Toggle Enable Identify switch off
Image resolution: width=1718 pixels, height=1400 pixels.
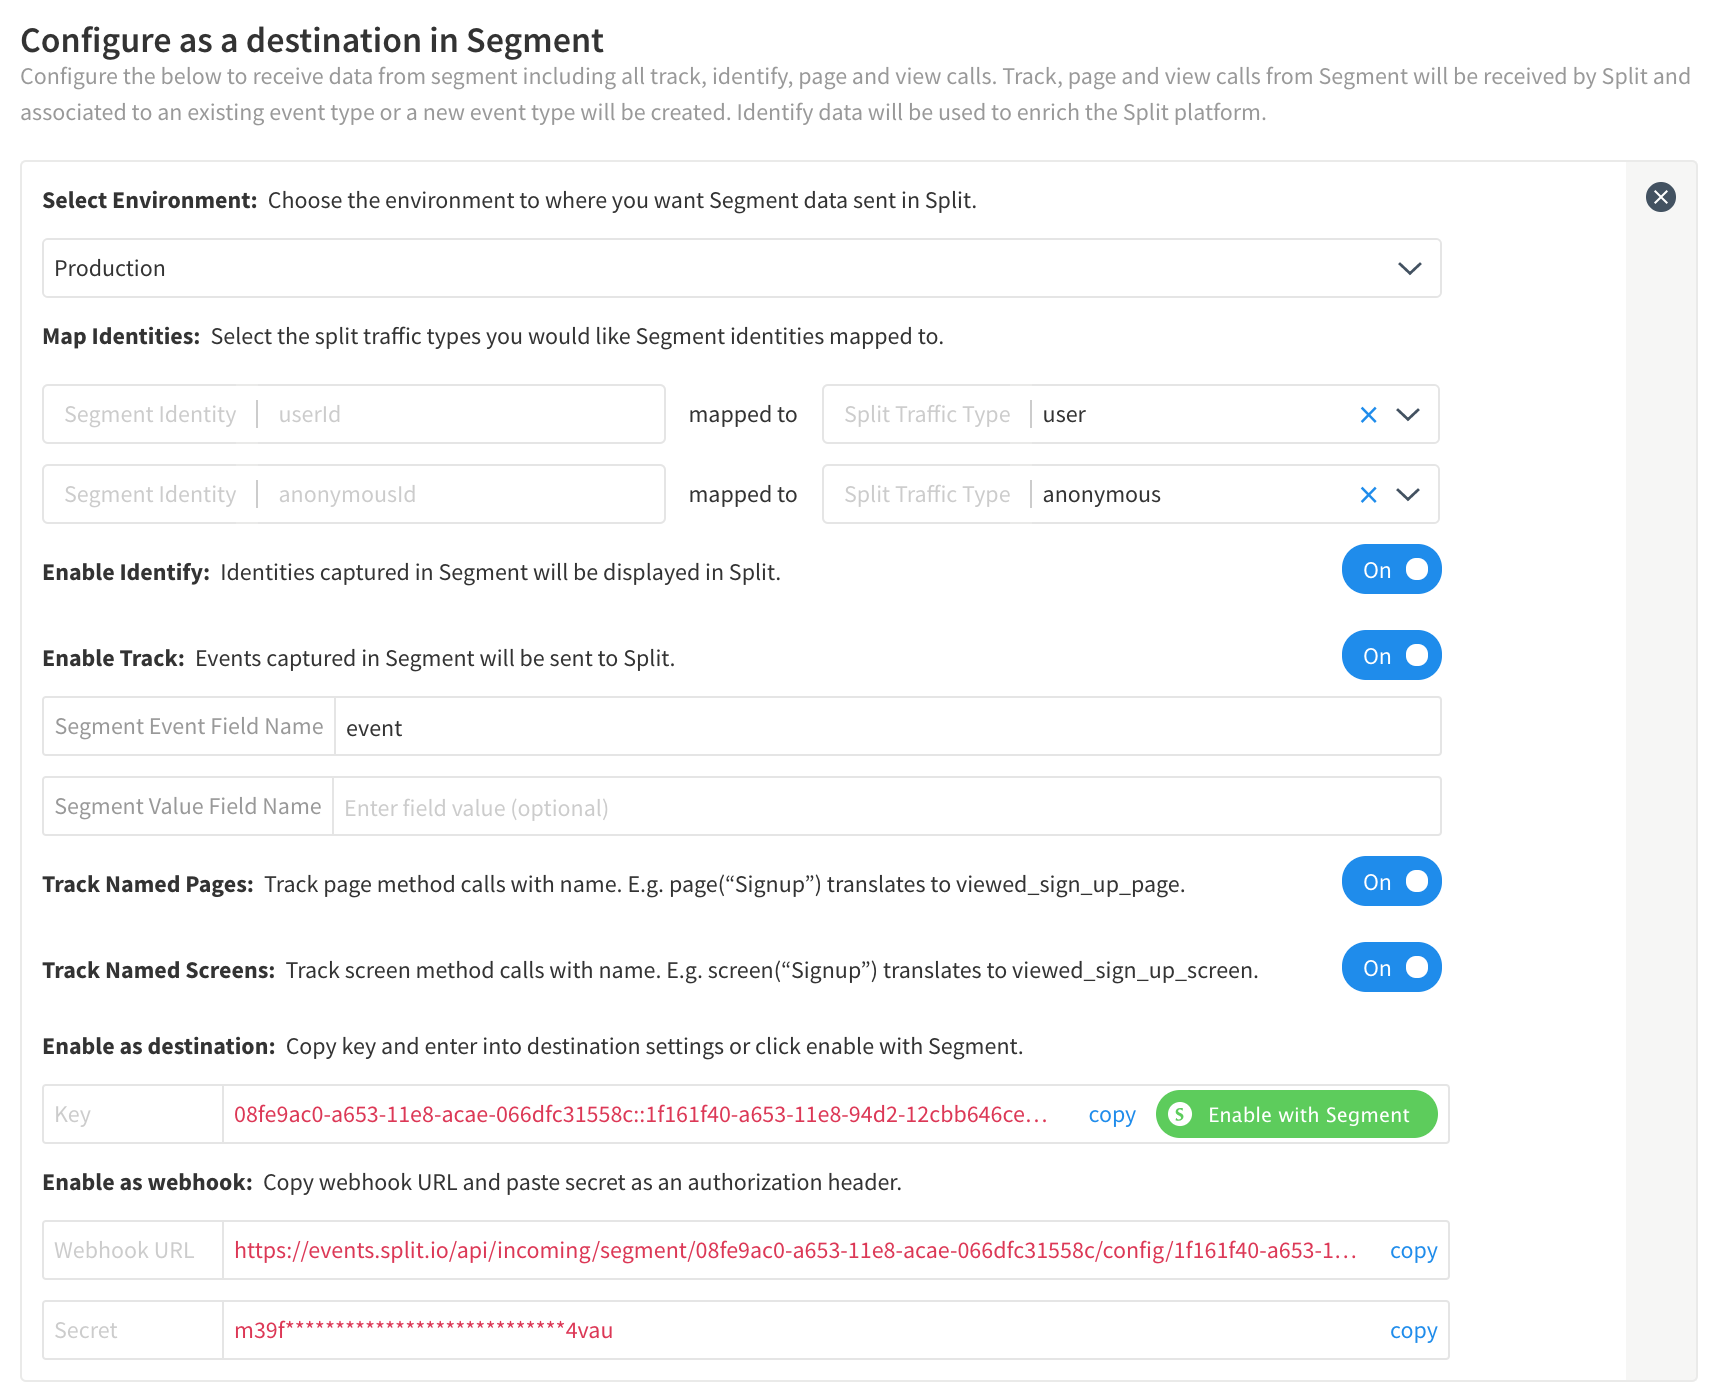1391,570
